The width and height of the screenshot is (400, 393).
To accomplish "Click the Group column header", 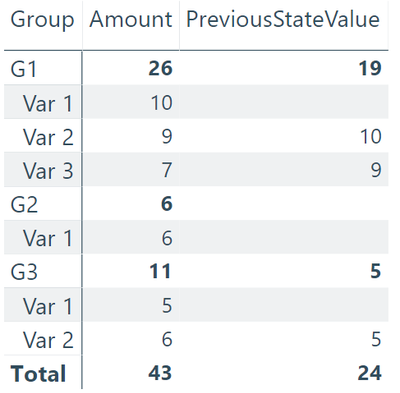I will (42, 20).
